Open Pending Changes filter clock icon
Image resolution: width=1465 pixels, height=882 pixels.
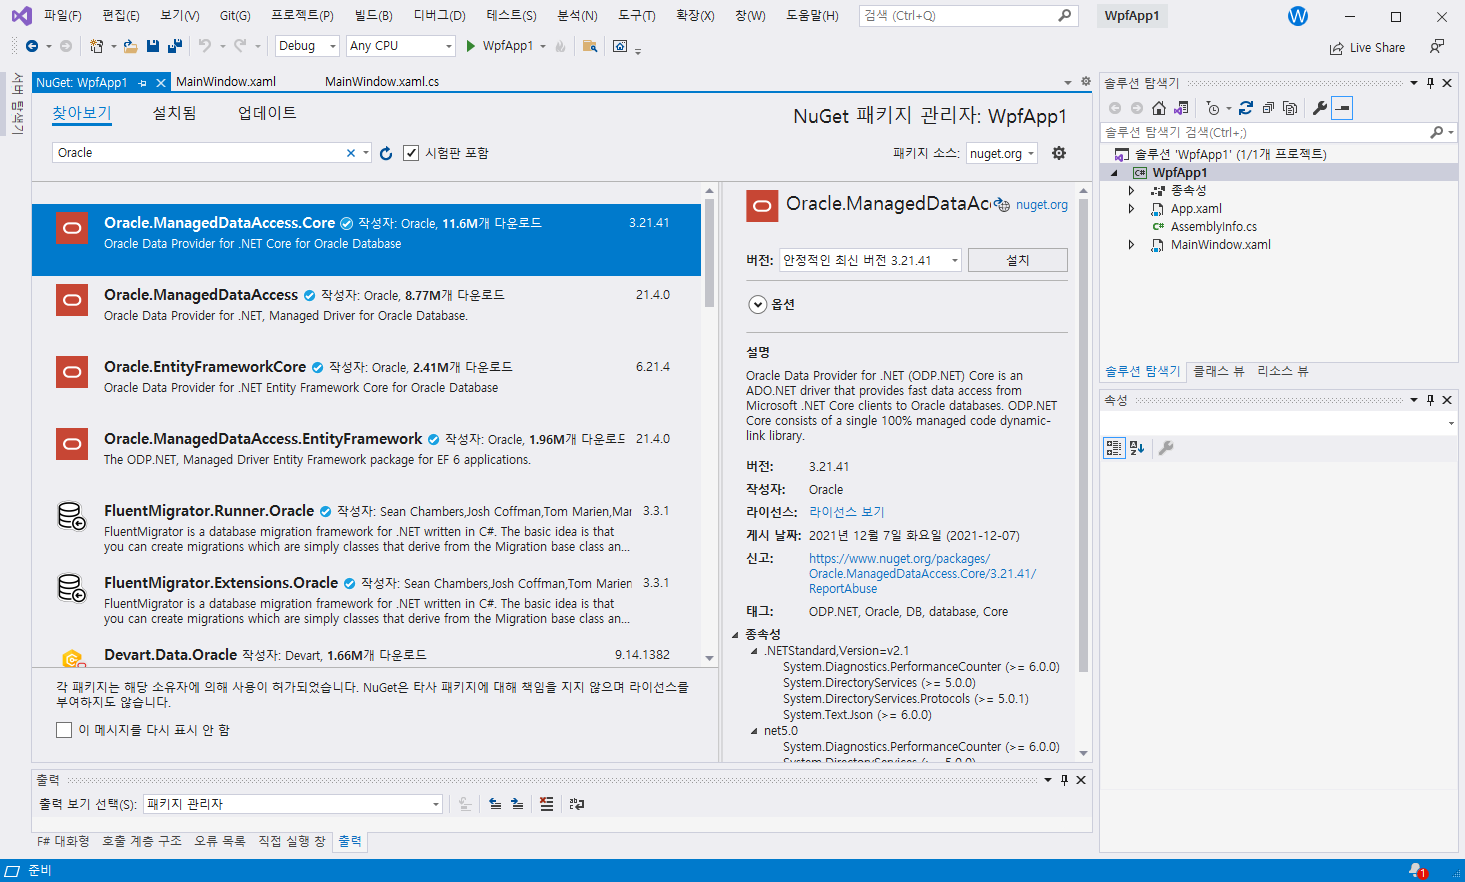pos(1213,108)
